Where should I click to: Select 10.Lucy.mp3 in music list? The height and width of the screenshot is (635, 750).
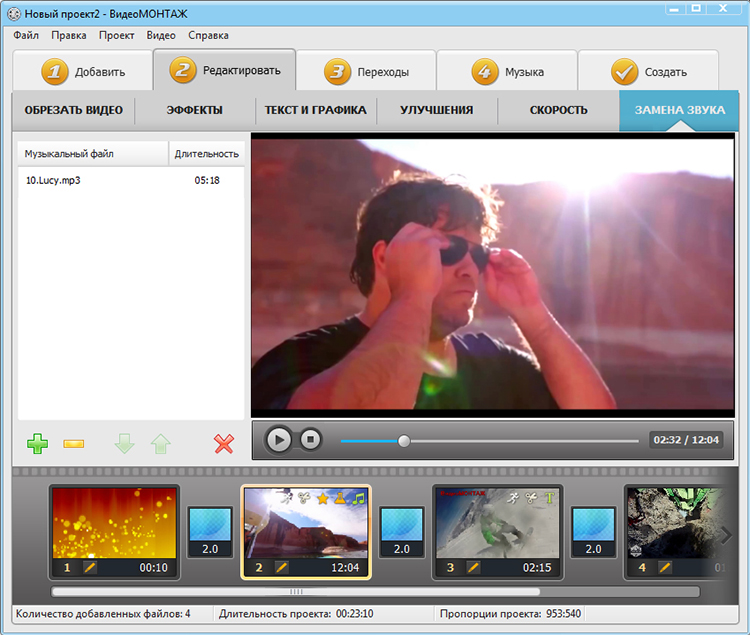(x=131, y=180)
